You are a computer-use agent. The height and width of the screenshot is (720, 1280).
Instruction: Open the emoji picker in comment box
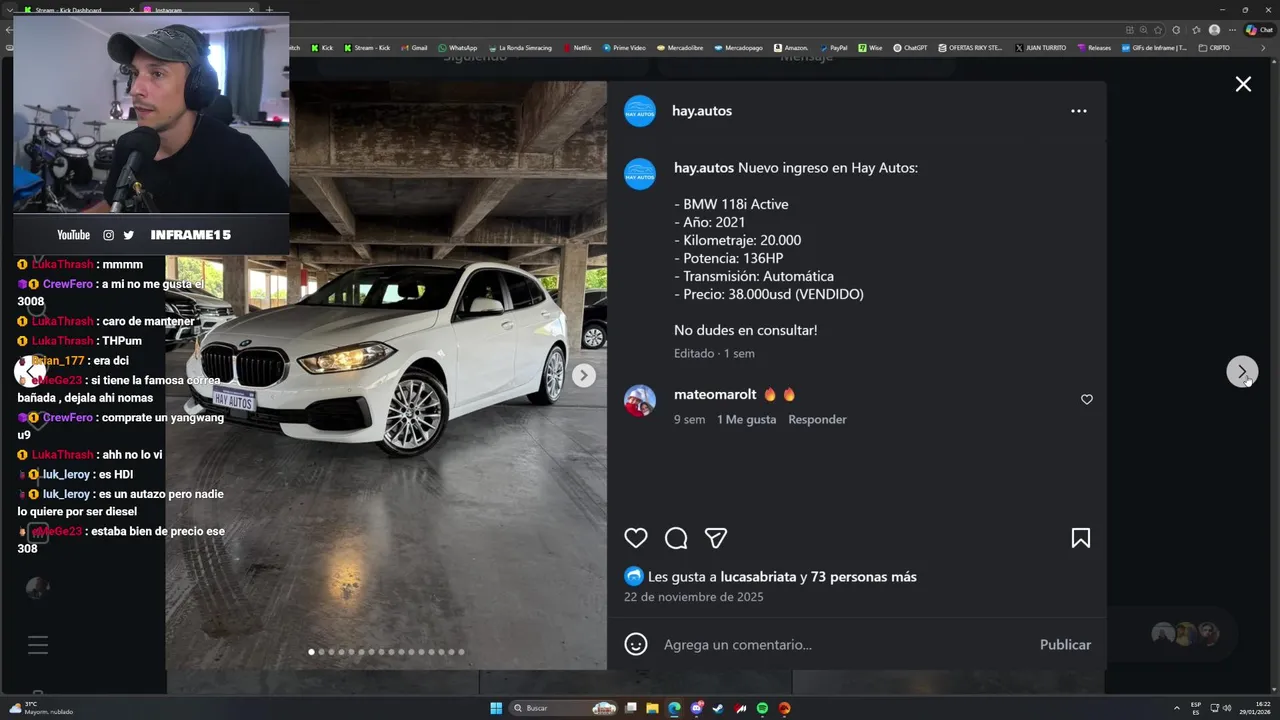click(636, 644)
